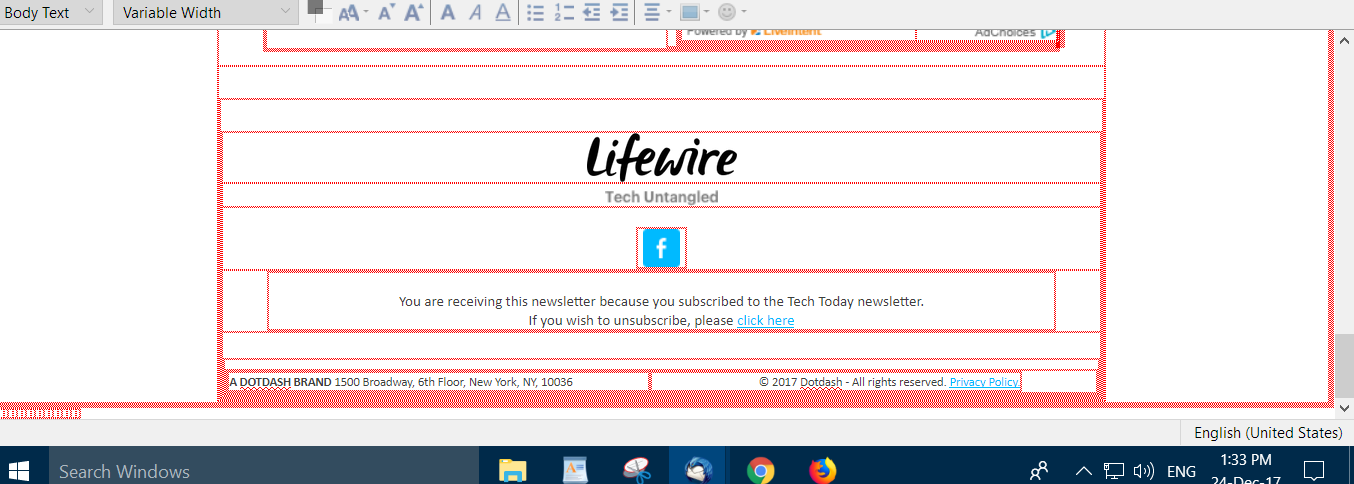1354x484 pixels.
Task: Increase font size with larger A icon
Action: coord(414,13)
